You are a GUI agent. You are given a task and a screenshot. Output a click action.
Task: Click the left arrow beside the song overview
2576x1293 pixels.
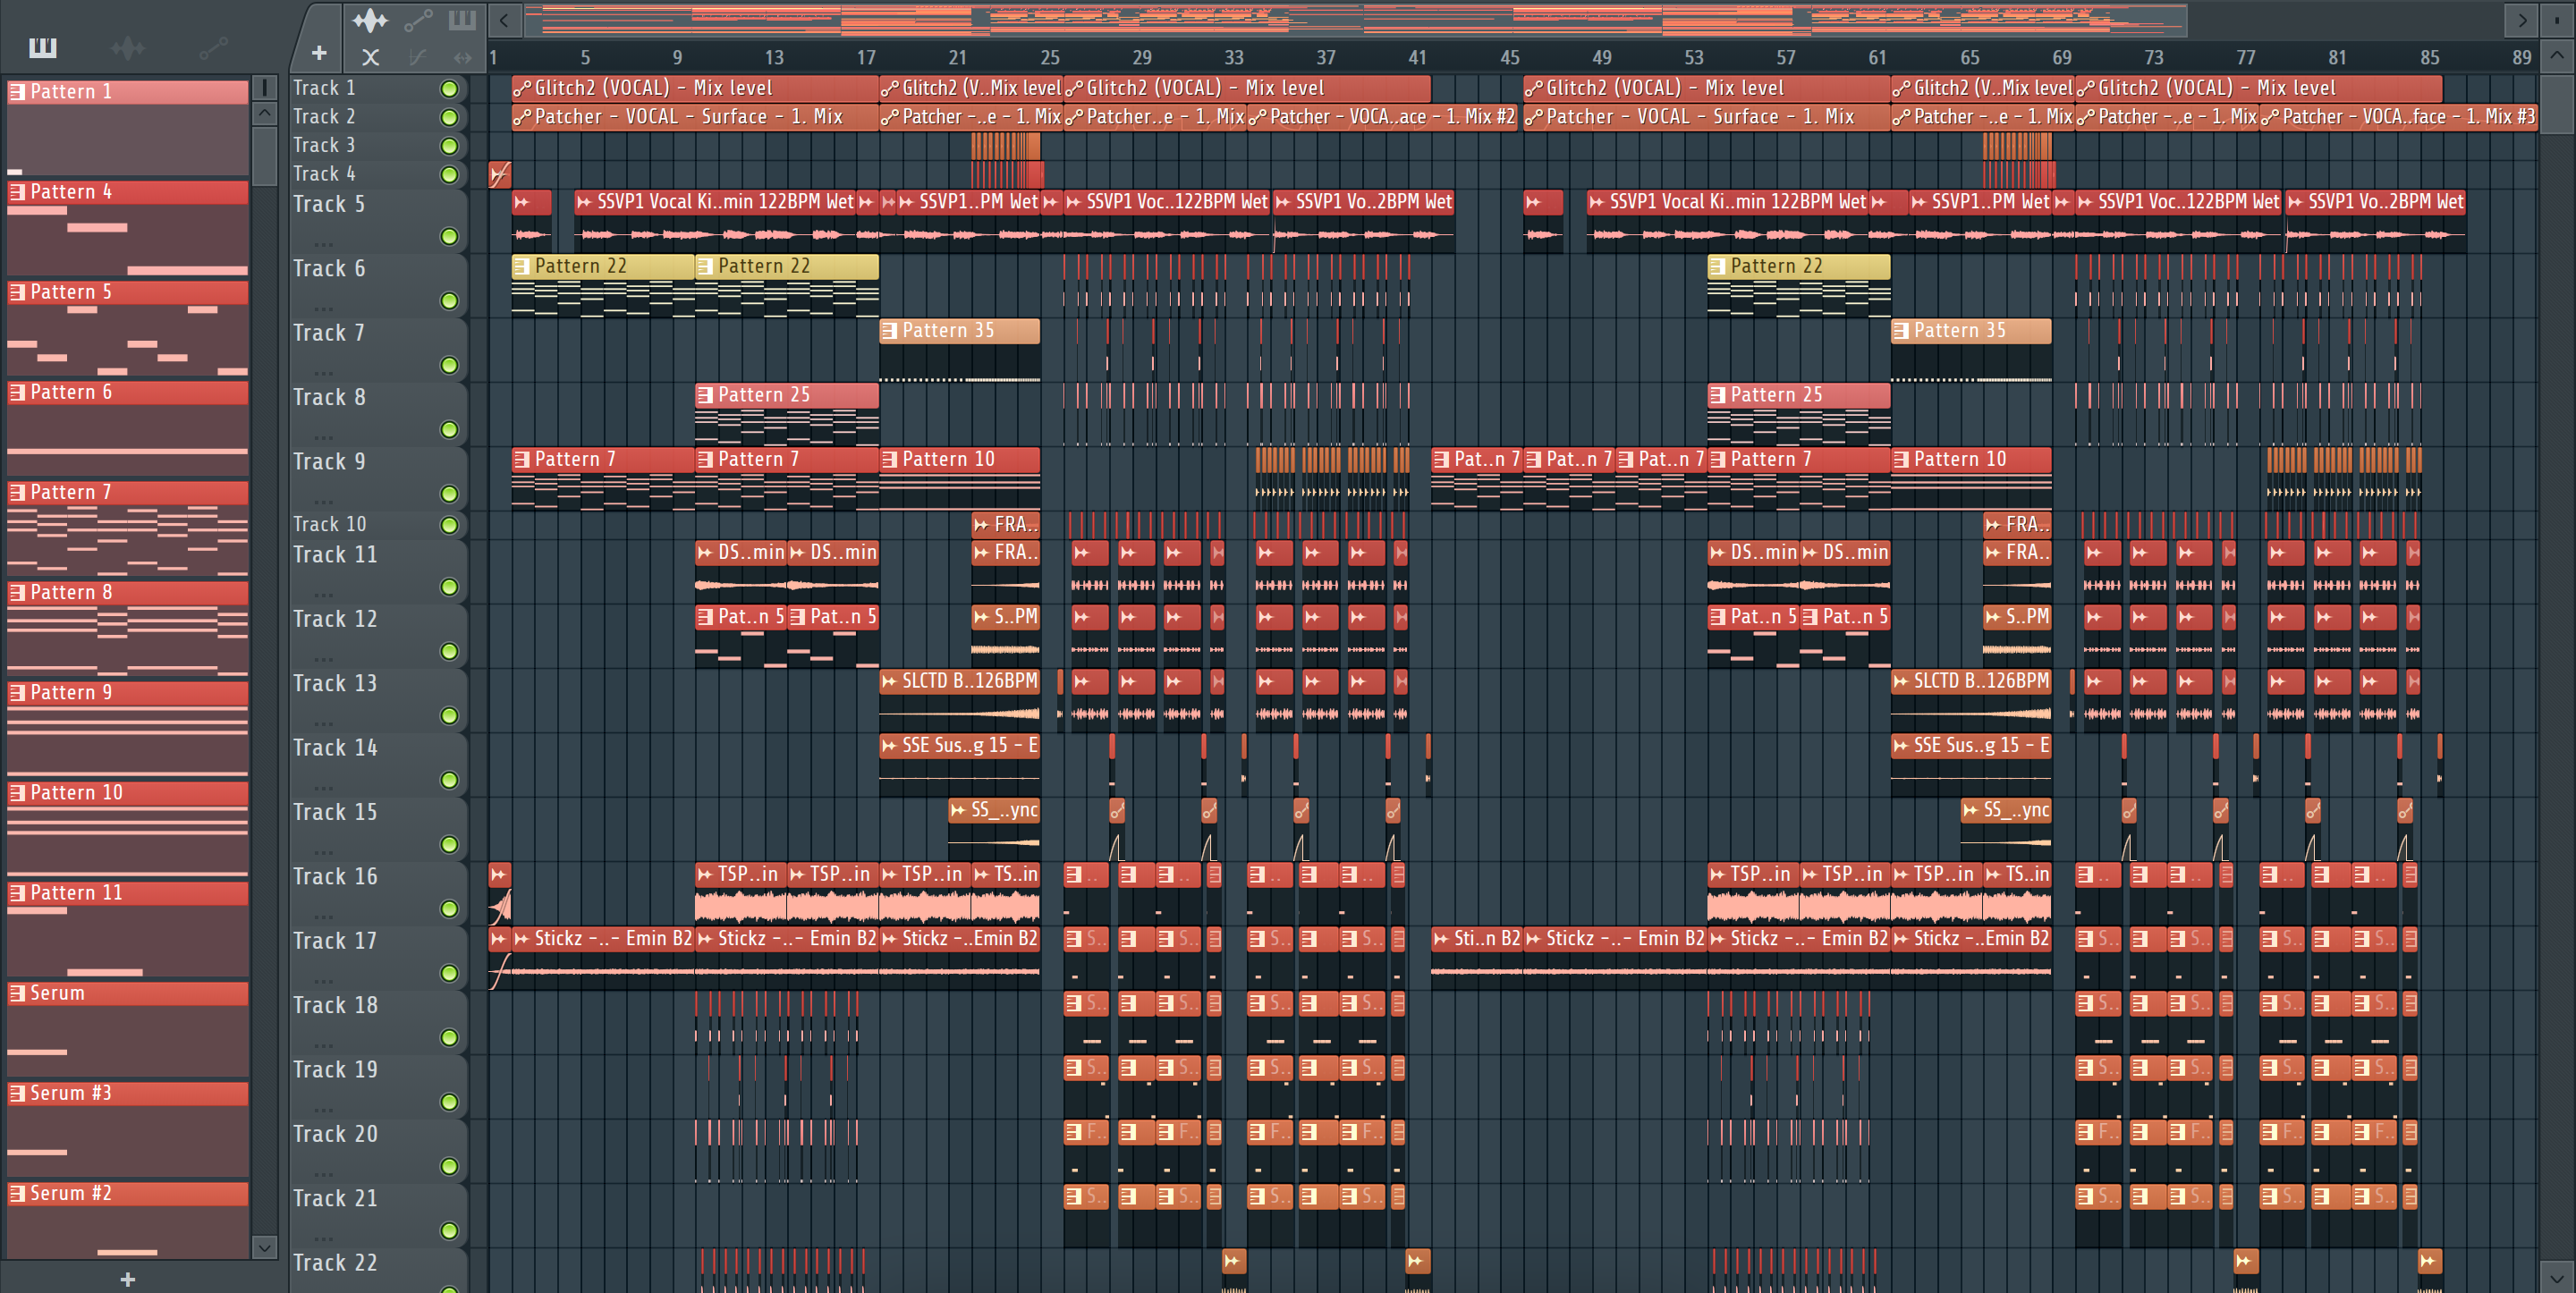point(504,20)
